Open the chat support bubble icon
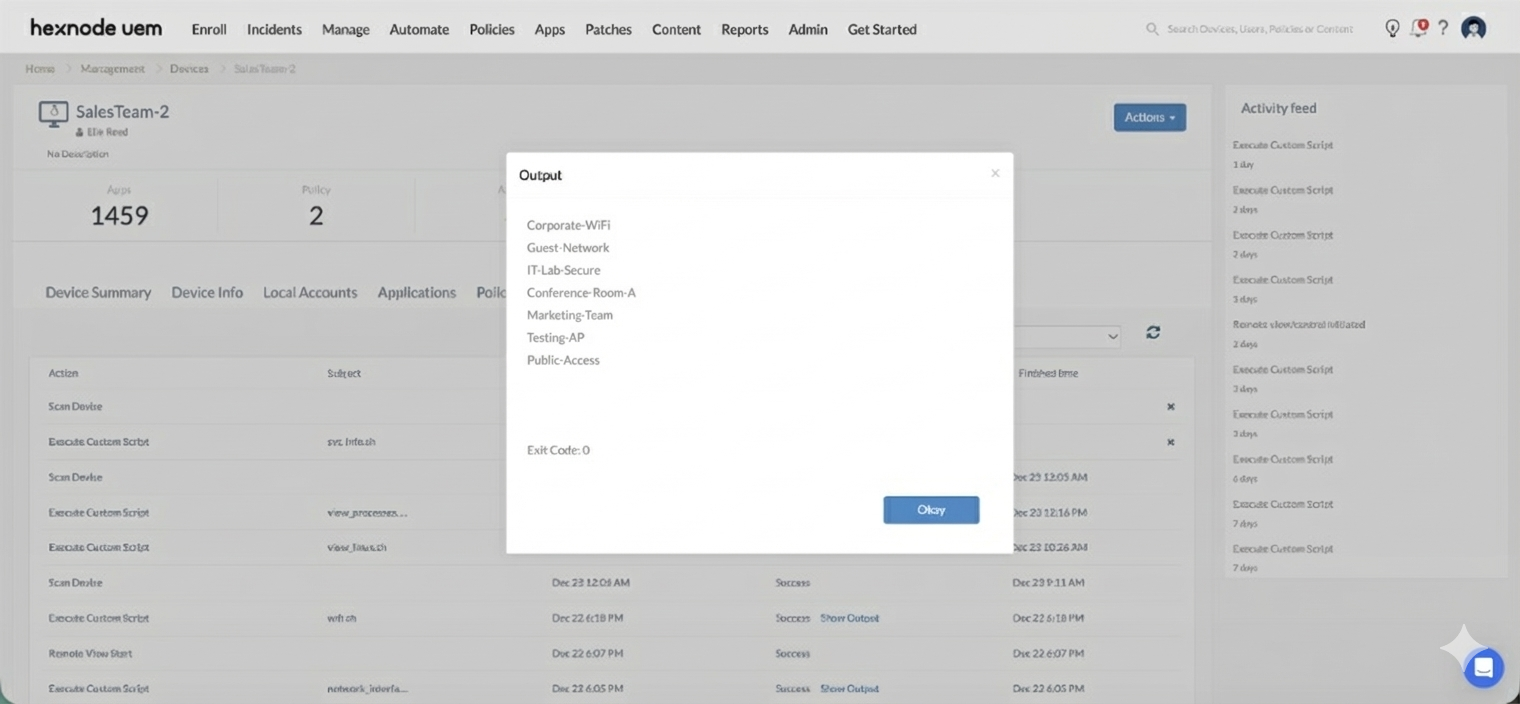The width and height of the screenshot is (1520, 704). coord(1483,668)
